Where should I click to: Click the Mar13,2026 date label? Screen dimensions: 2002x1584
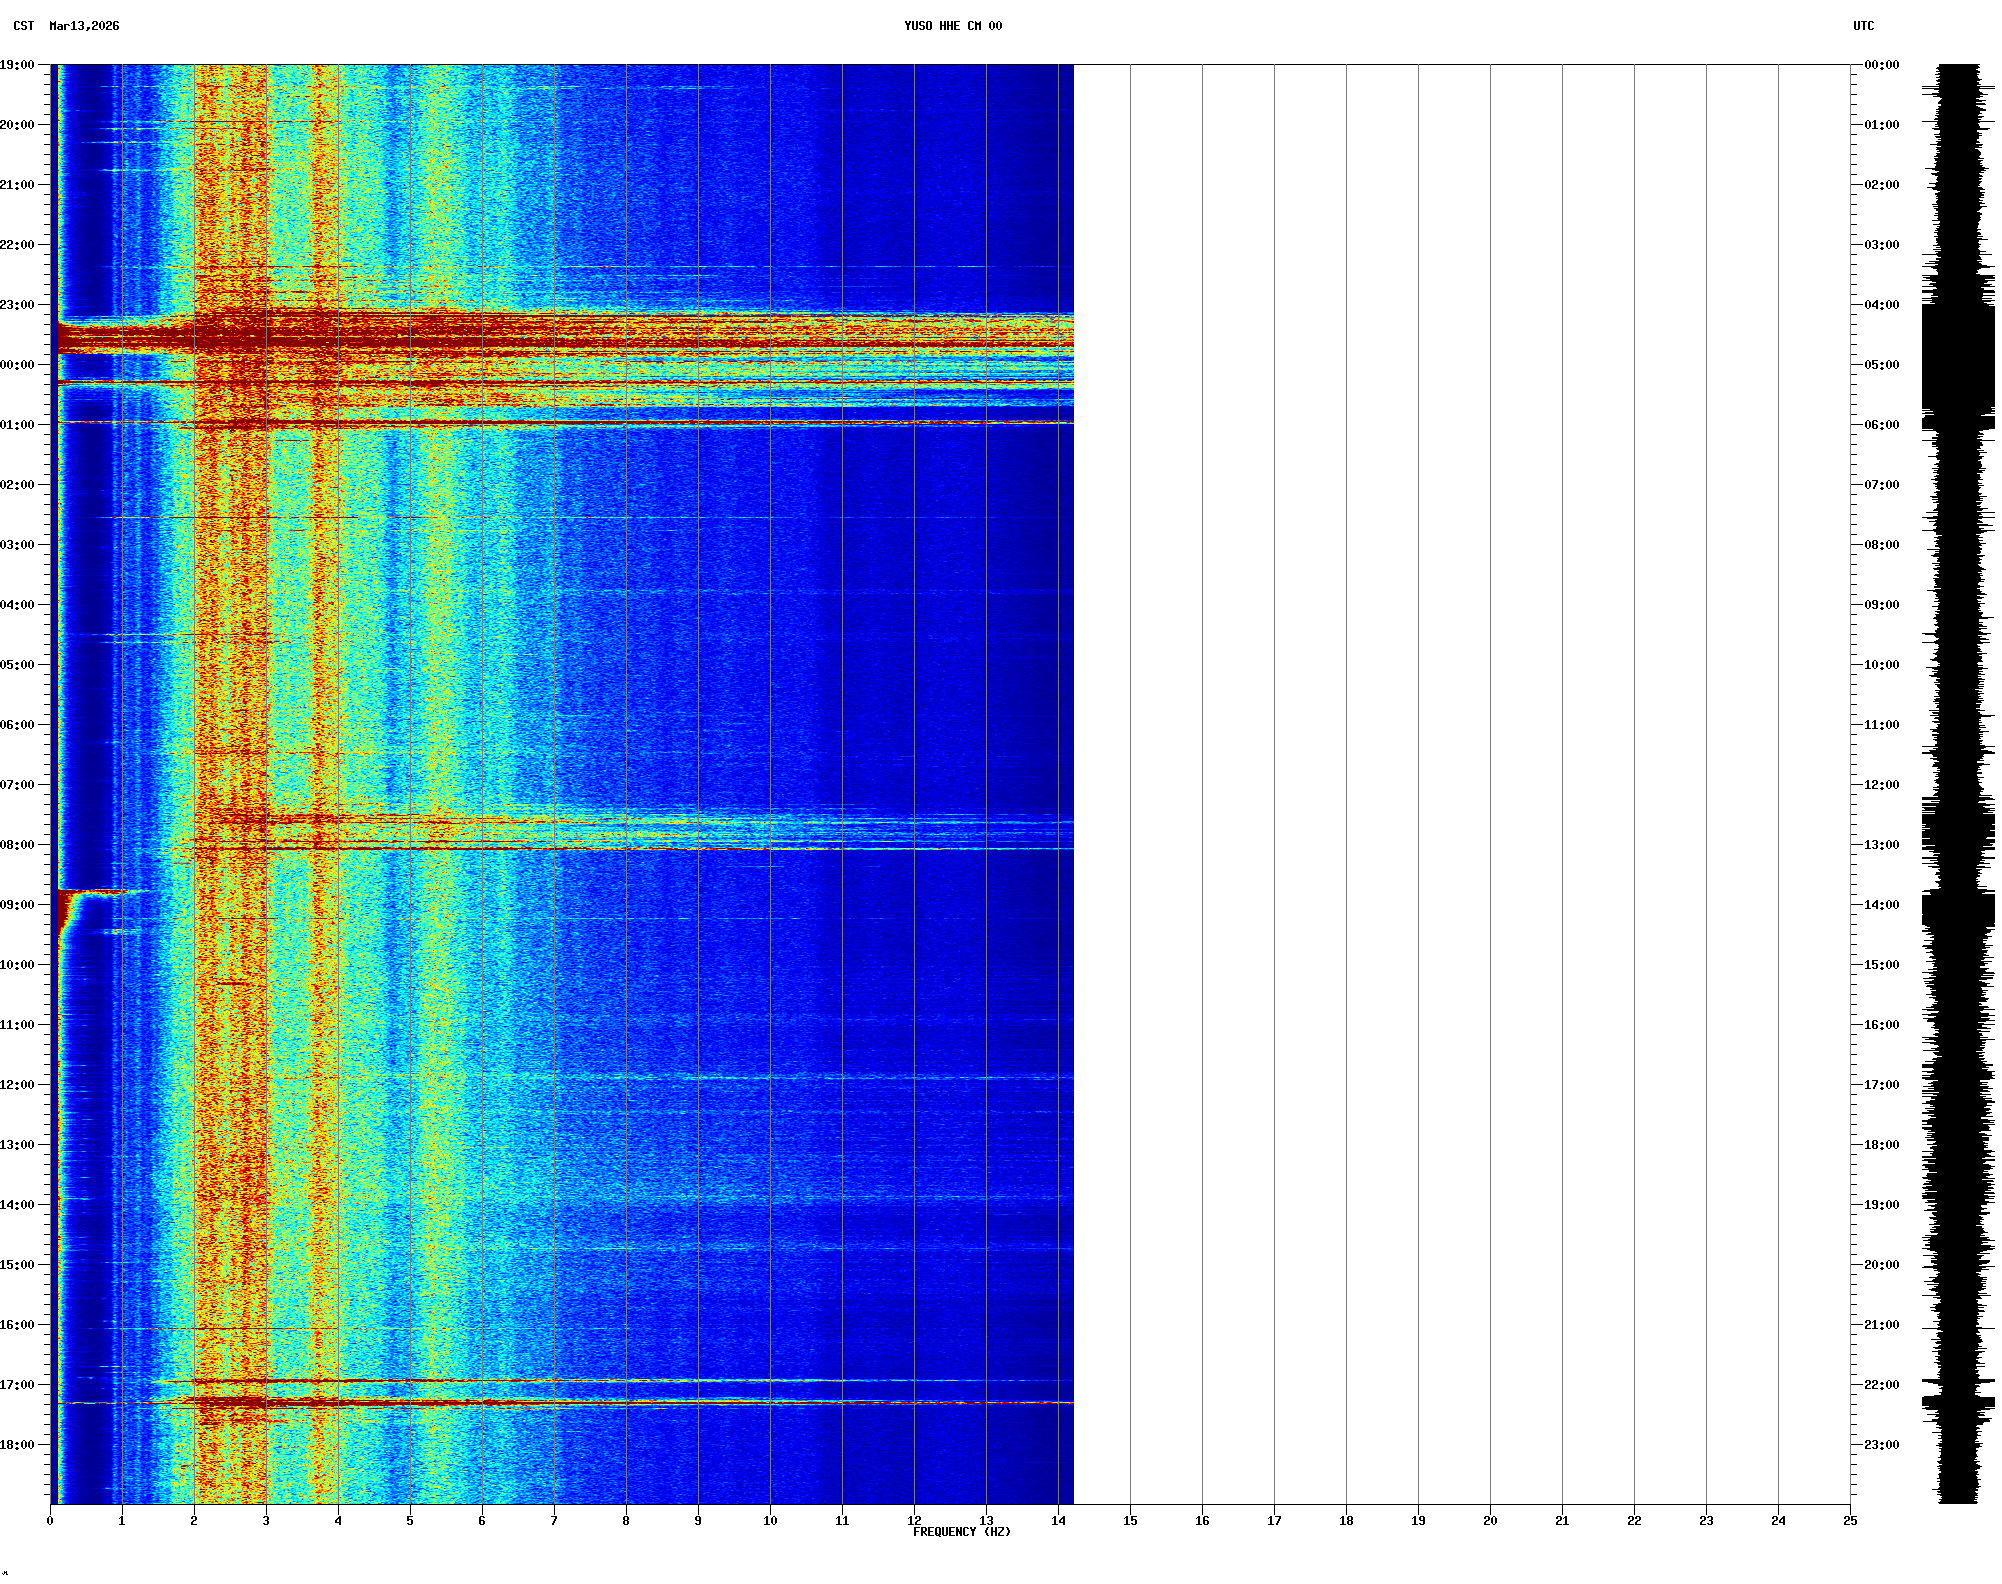(84, 26)
